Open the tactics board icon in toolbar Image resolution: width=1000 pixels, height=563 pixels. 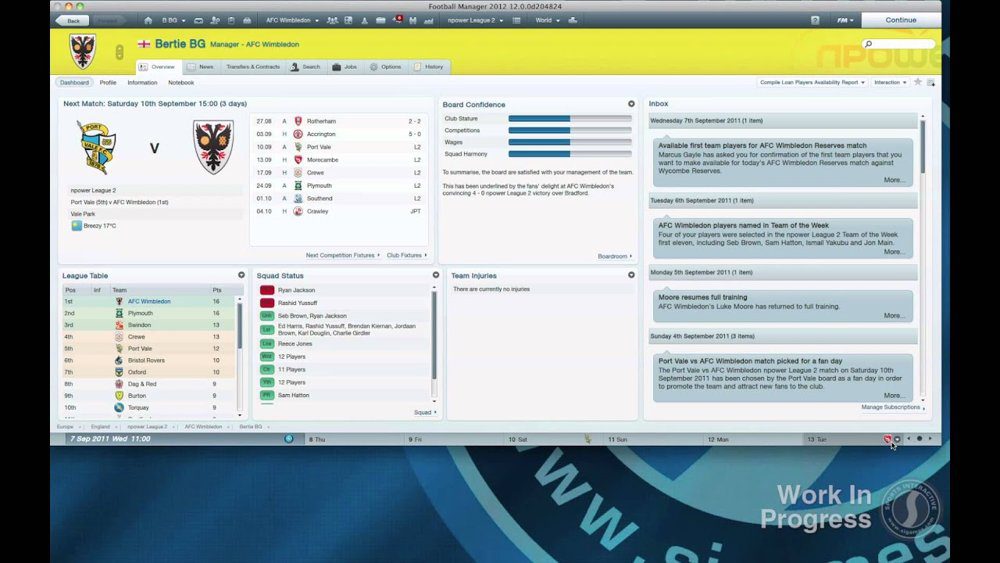click(x=348, y=20)
